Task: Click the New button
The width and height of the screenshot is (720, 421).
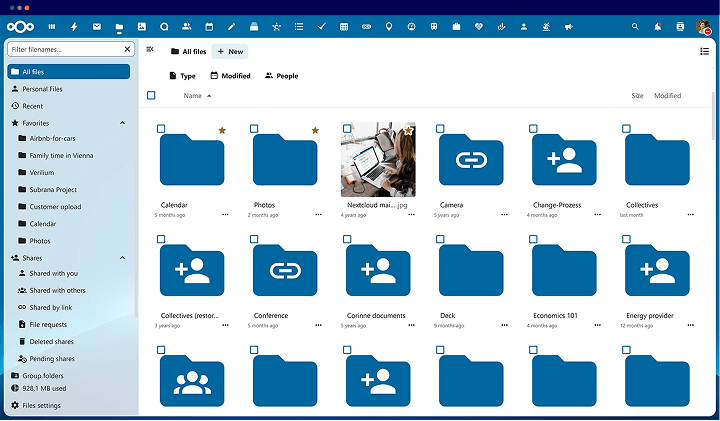Action: click(230, 51)
